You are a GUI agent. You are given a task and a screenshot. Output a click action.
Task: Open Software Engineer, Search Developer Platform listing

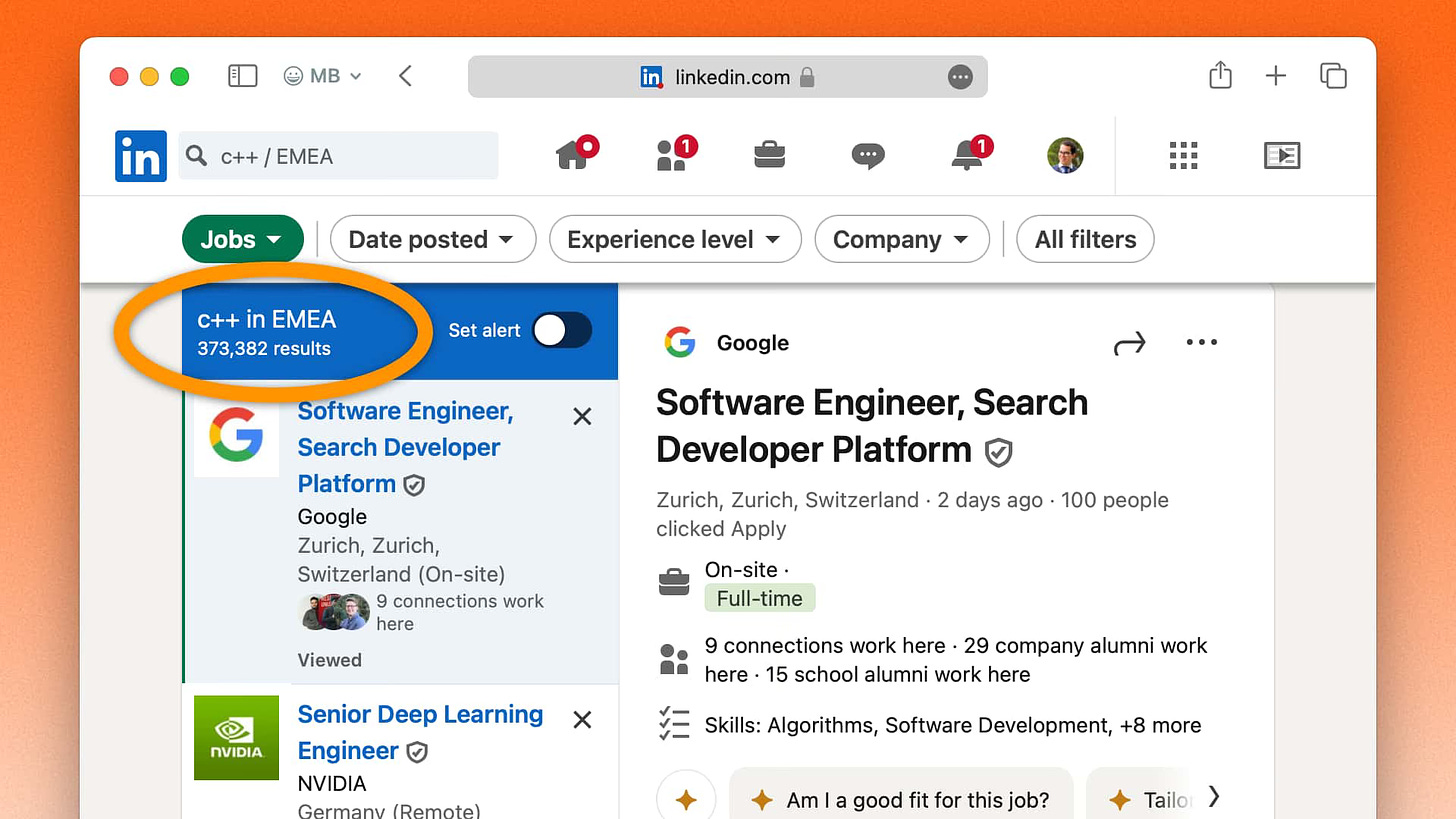pos(405,447)
